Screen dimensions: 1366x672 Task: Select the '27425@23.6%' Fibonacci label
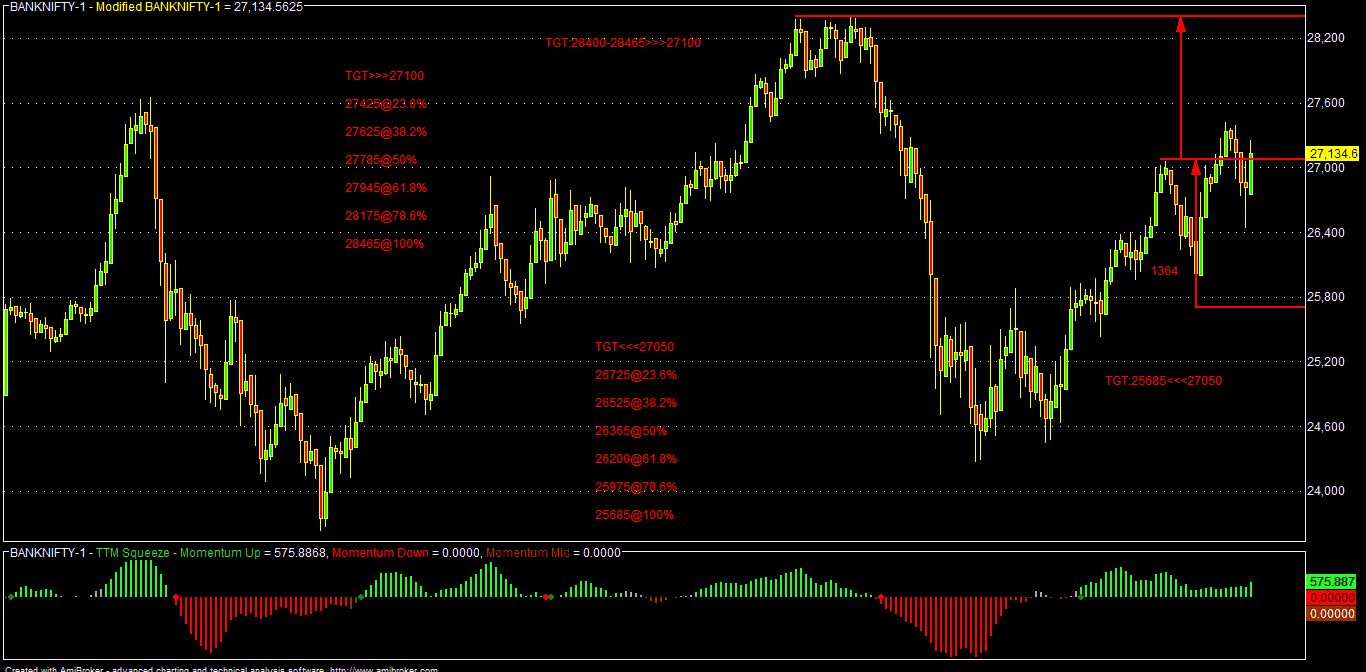coord(386,103)
